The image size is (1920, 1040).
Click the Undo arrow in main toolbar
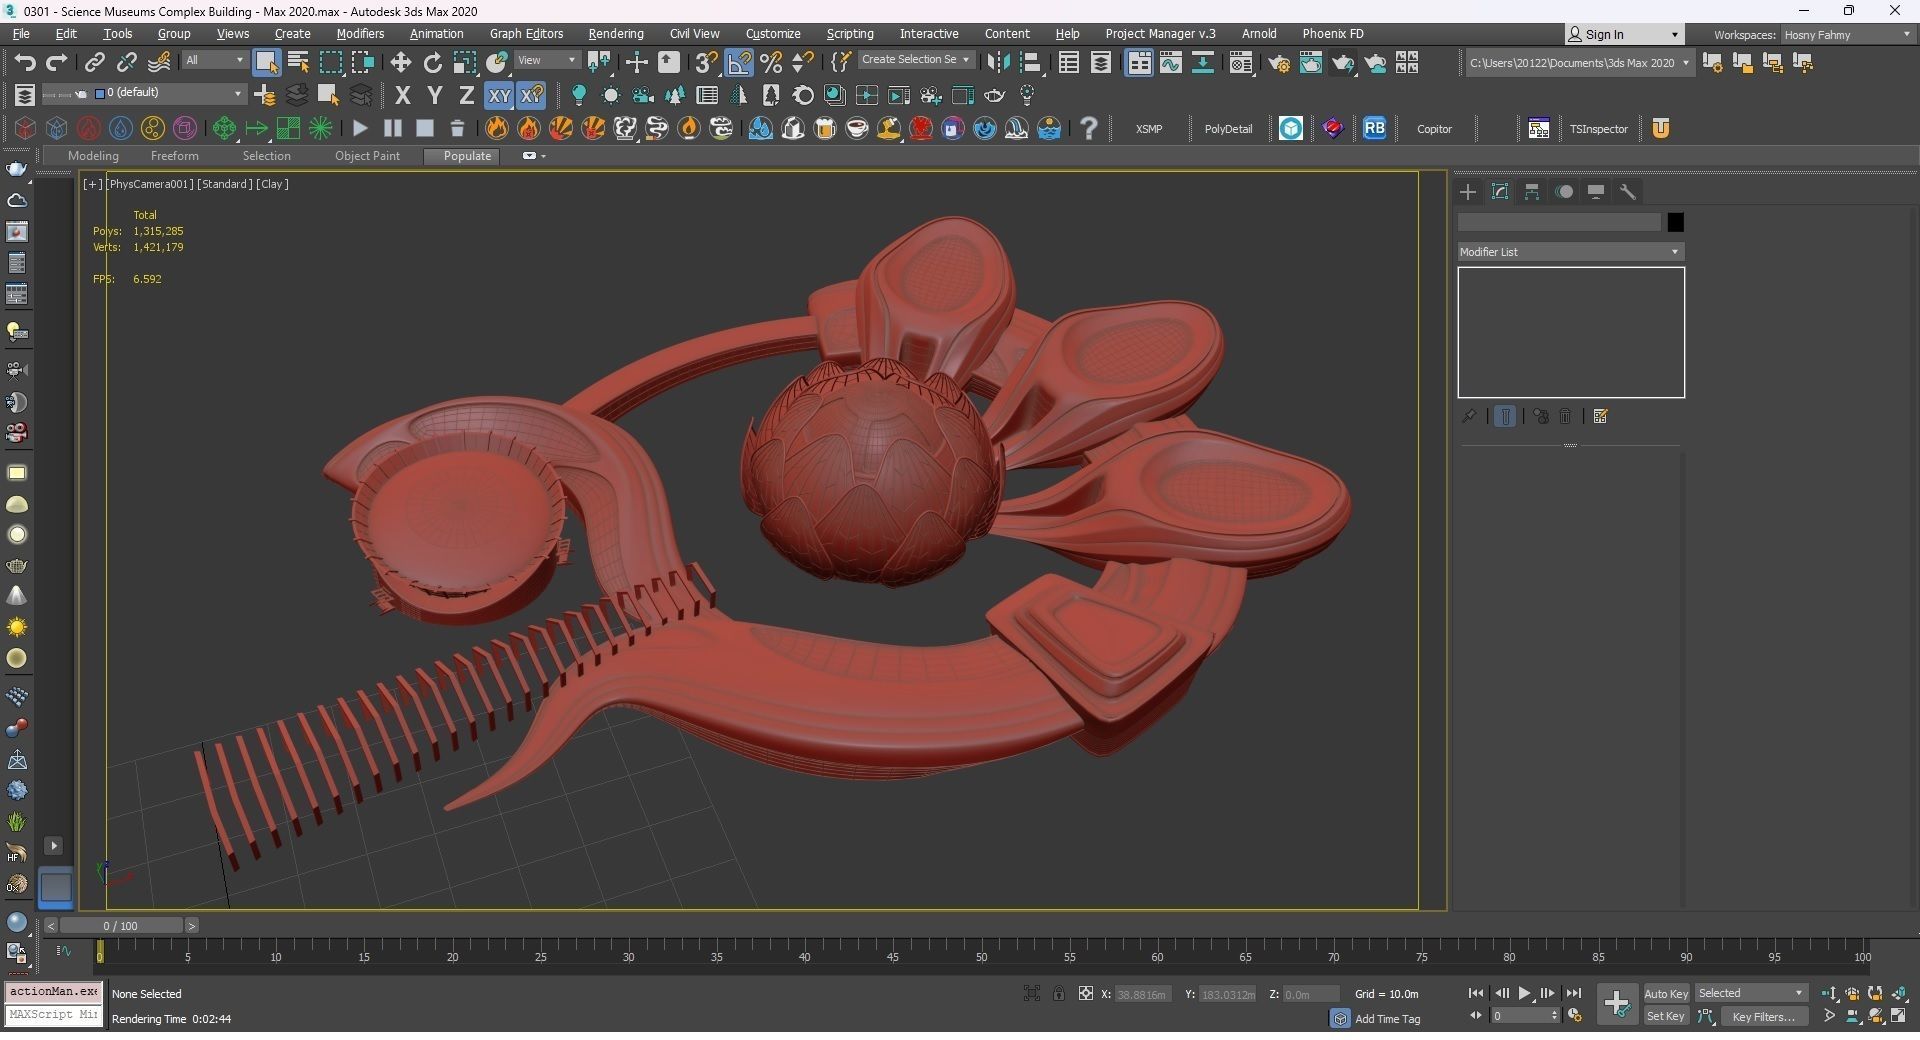pyautogui.click(x=25, y=63)
